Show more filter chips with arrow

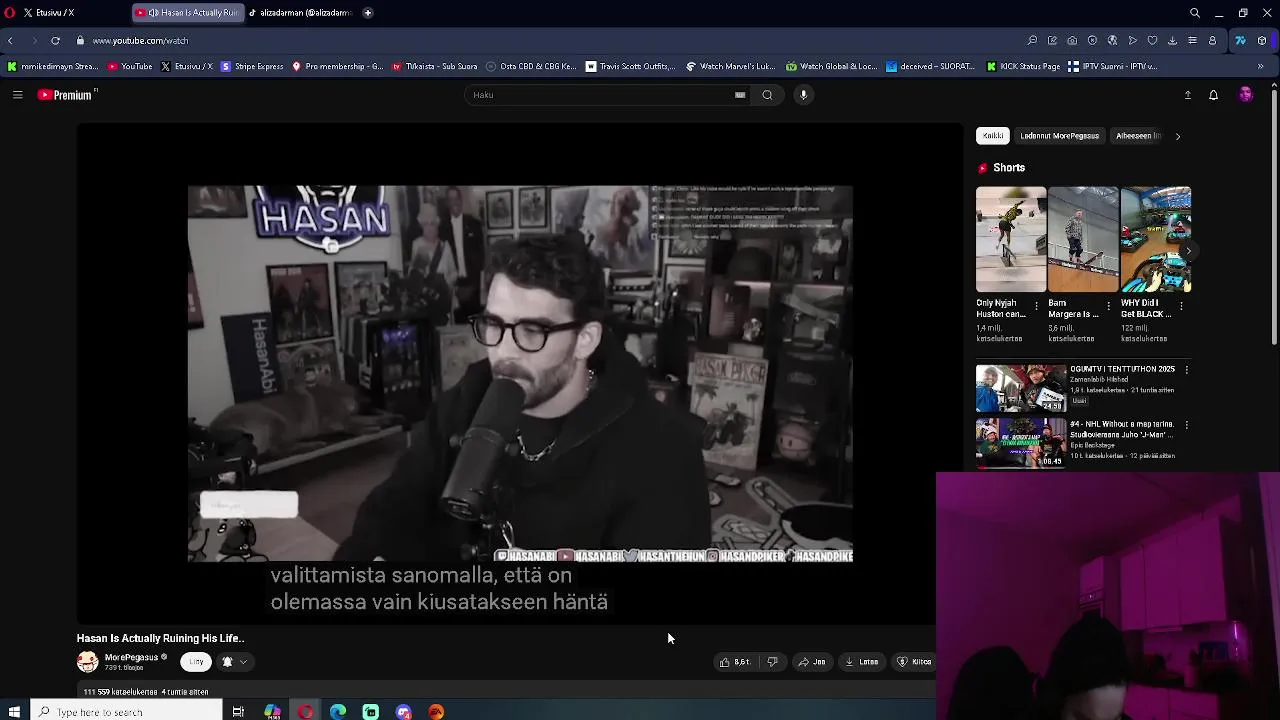pyautogui.click(x=1177, y=136)
